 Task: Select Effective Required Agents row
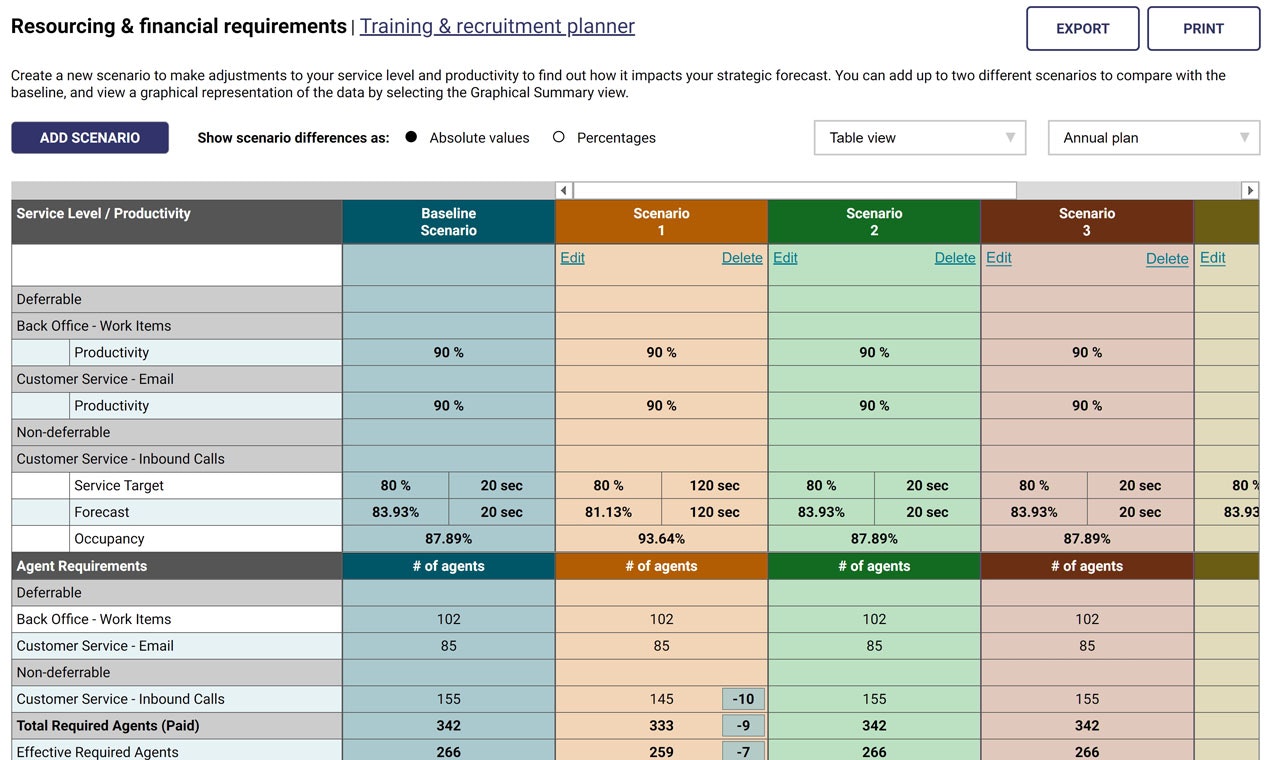(177, 751)
